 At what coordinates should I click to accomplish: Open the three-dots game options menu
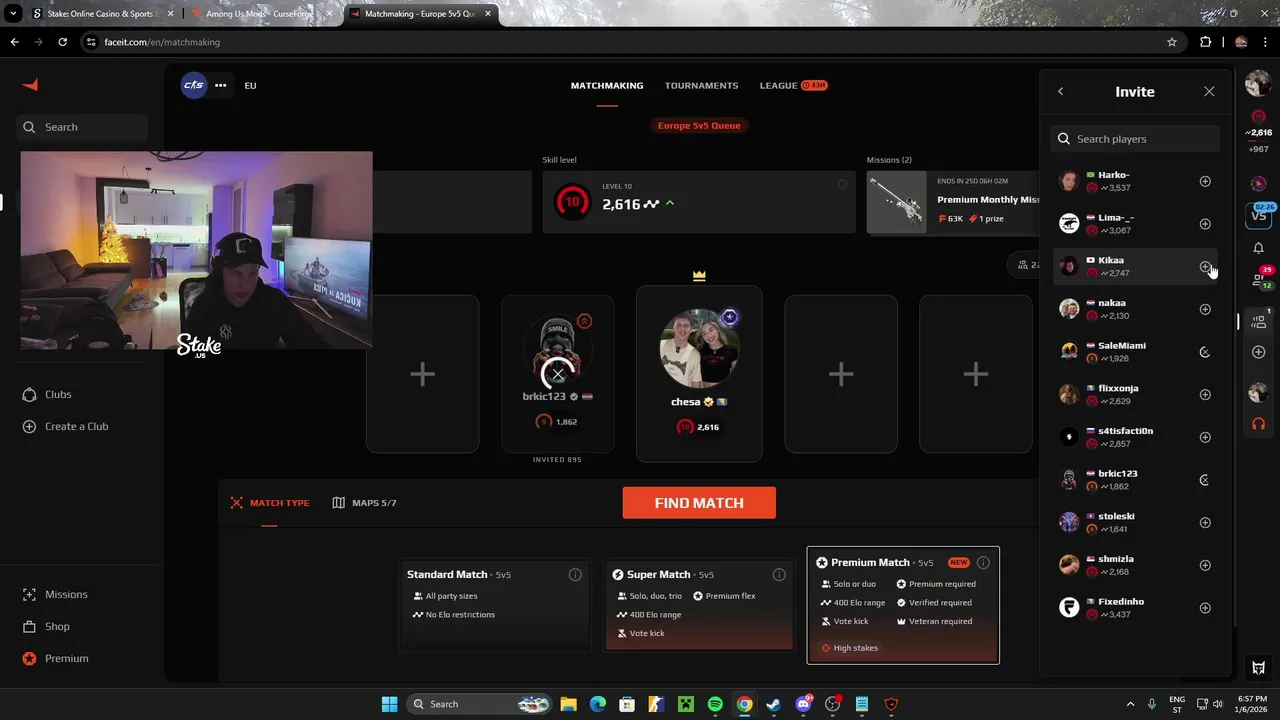(x=220, y=85)
